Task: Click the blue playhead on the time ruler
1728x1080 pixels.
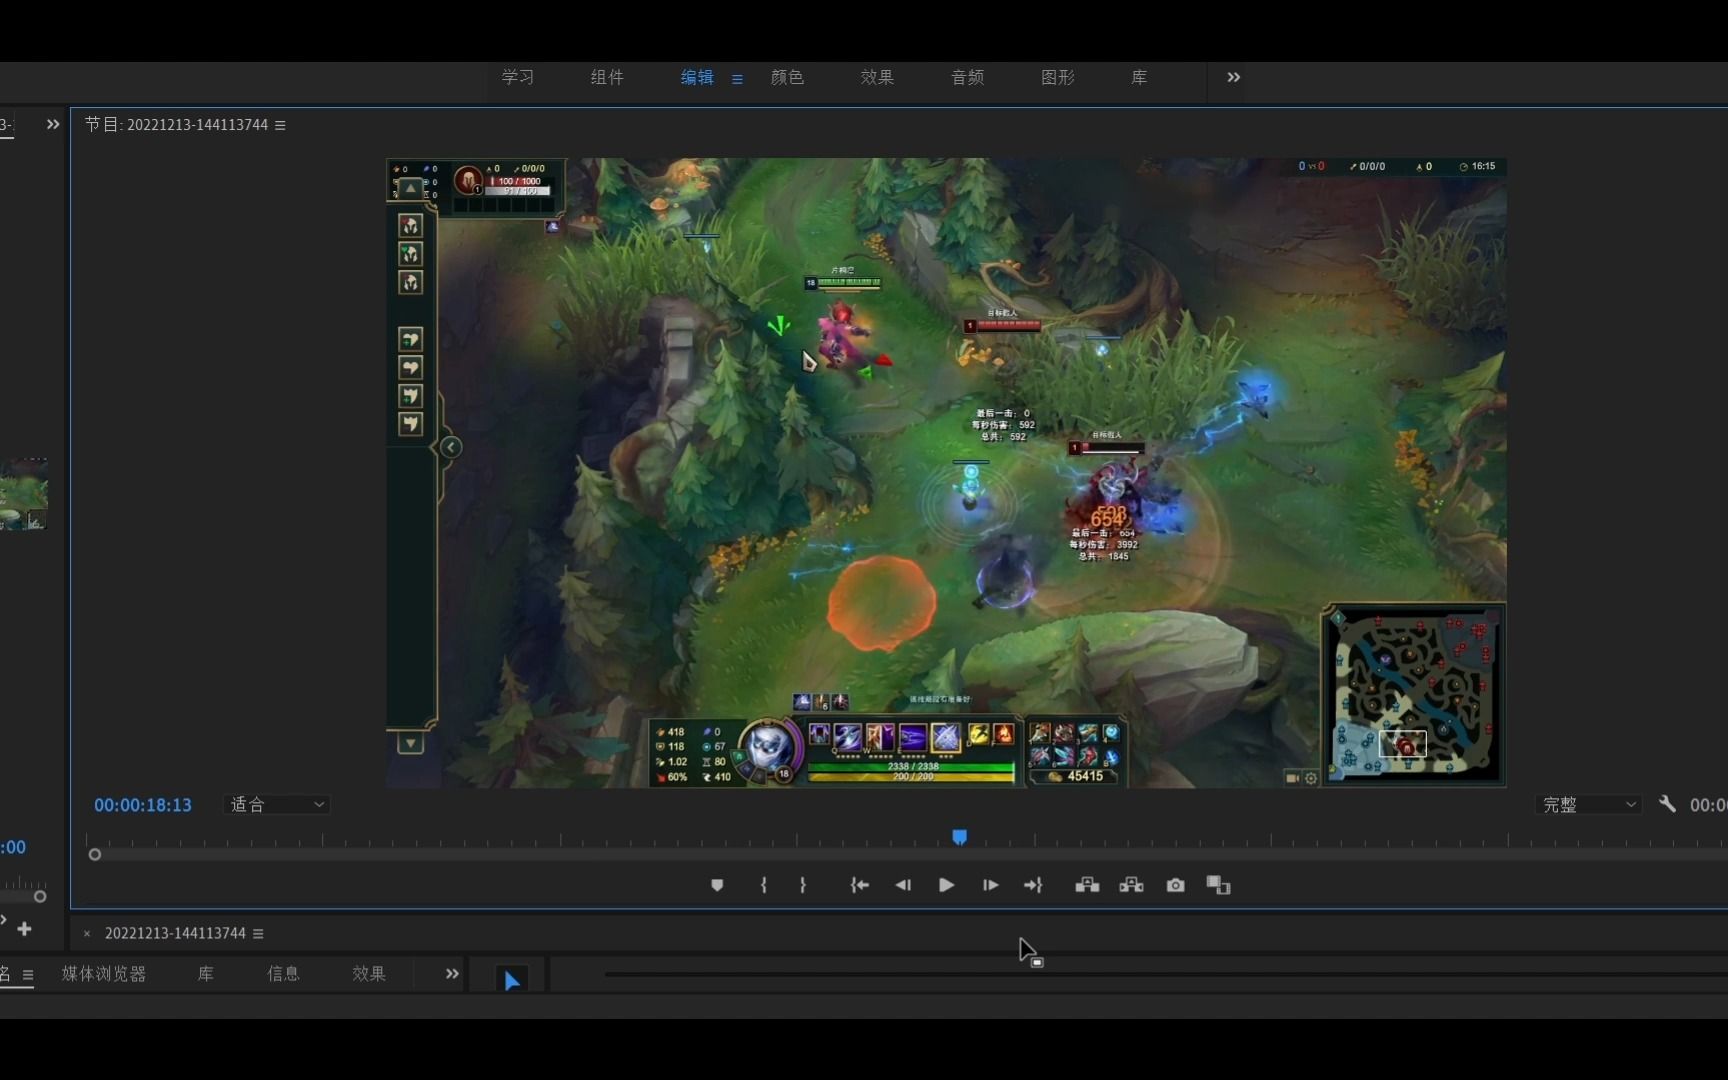Action: click(x=959, y=837)
